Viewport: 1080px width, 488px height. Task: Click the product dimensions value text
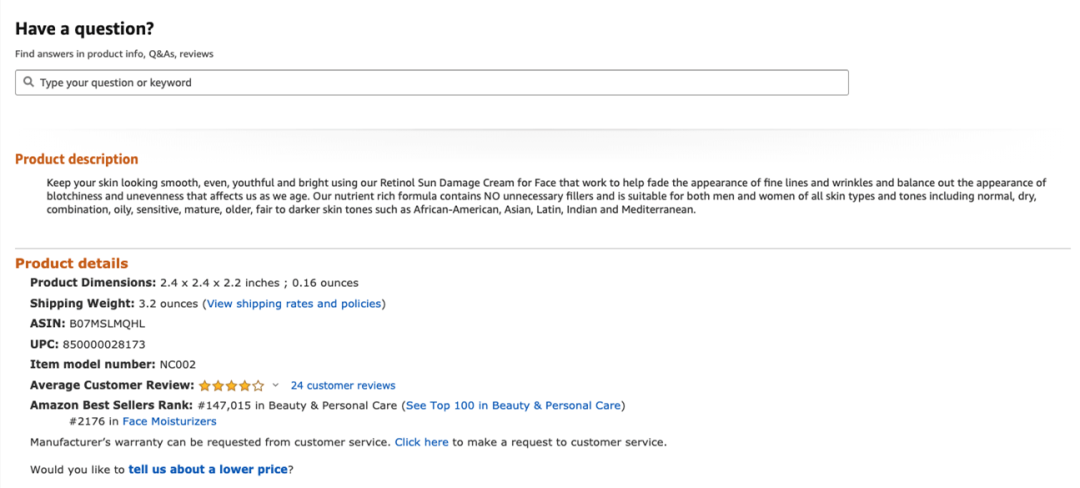(259, 283)
